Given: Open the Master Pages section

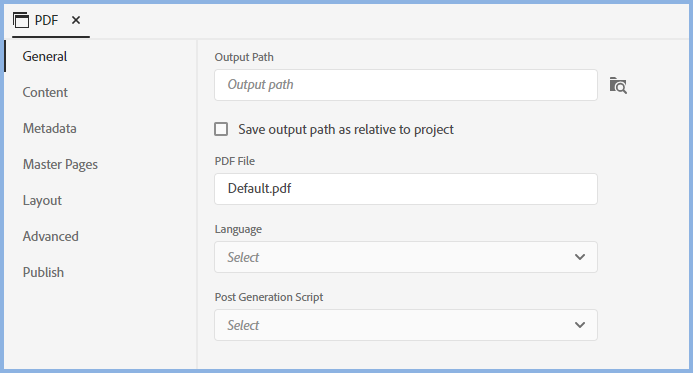Looking at the screenshot, I should 60,164.
